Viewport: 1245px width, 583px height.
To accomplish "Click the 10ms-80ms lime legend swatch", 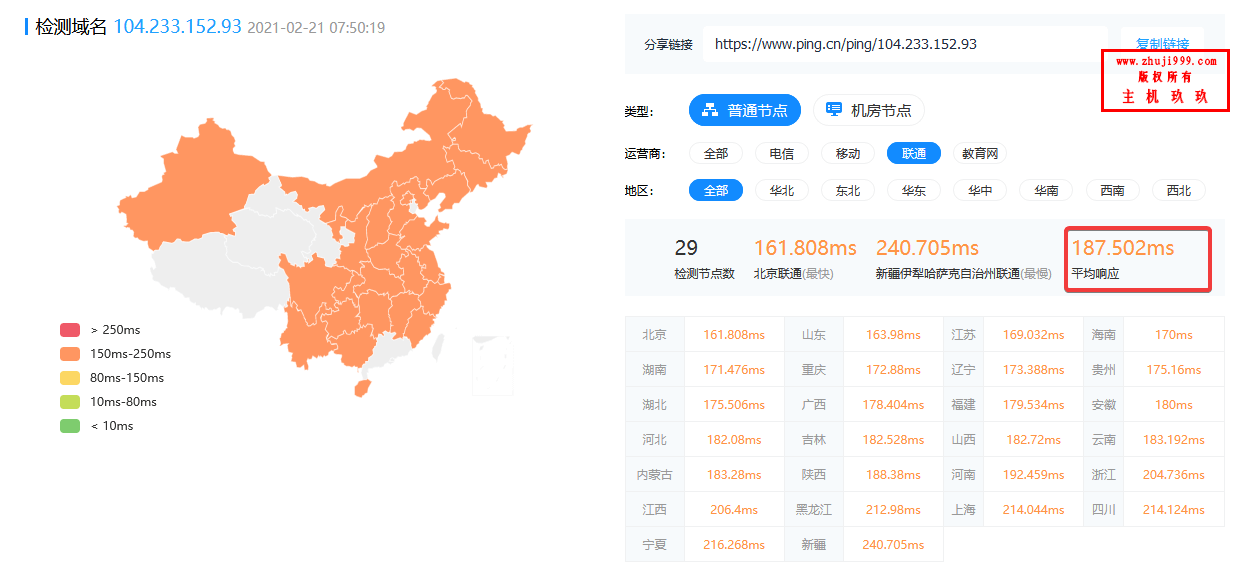I will [70, 402].
